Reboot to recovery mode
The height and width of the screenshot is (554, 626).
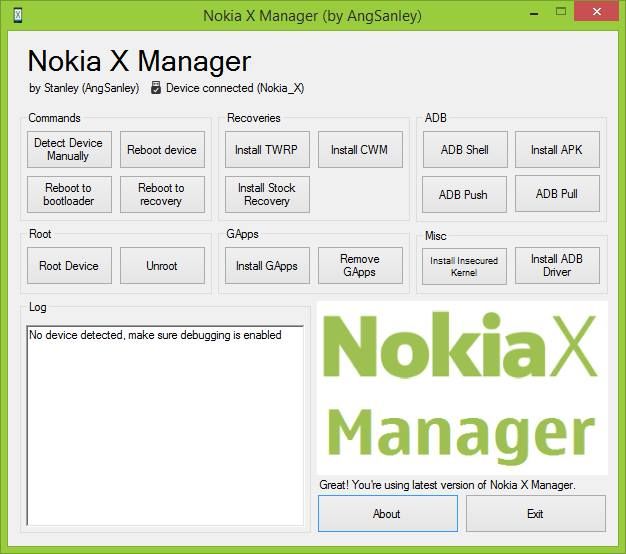point(162,194)
